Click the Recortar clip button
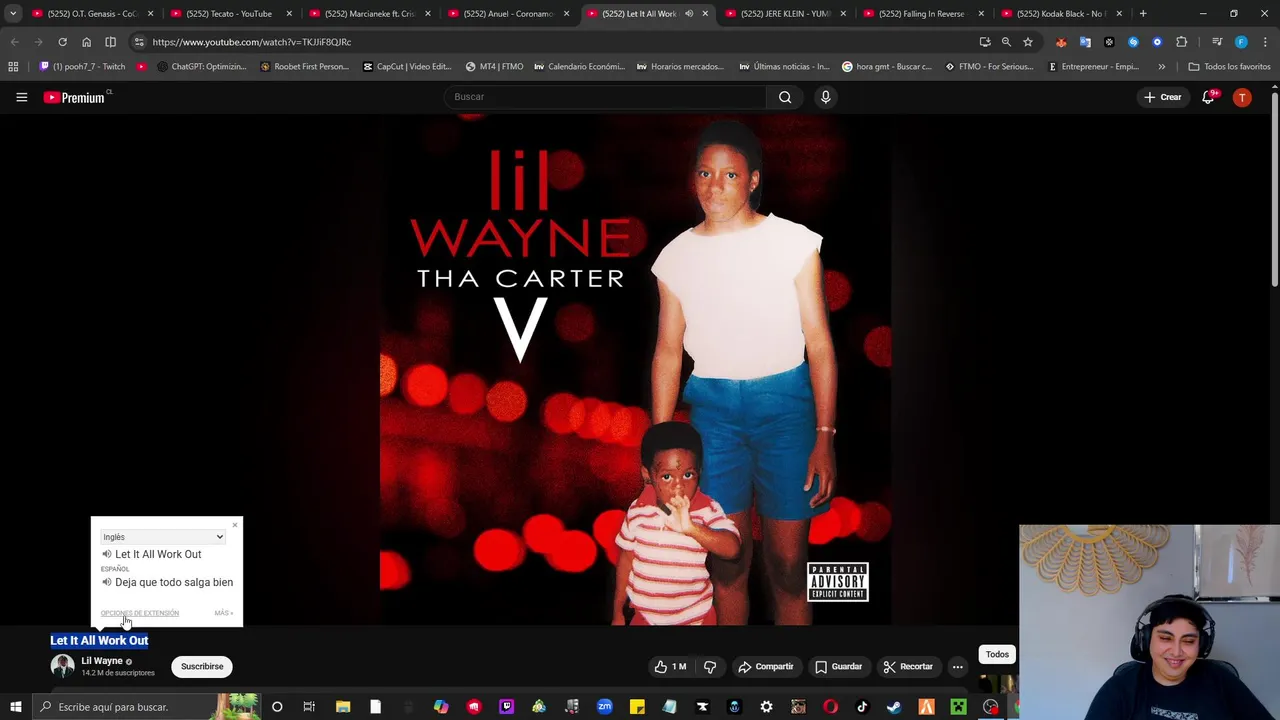The width and height of the screenshot is (1280, 720). pyautogui.click(x=908, y=667)
